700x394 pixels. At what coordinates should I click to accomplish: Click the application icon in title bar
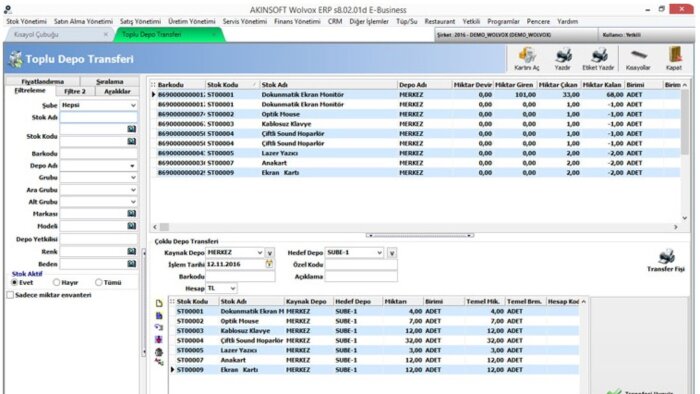coord(8,9)
